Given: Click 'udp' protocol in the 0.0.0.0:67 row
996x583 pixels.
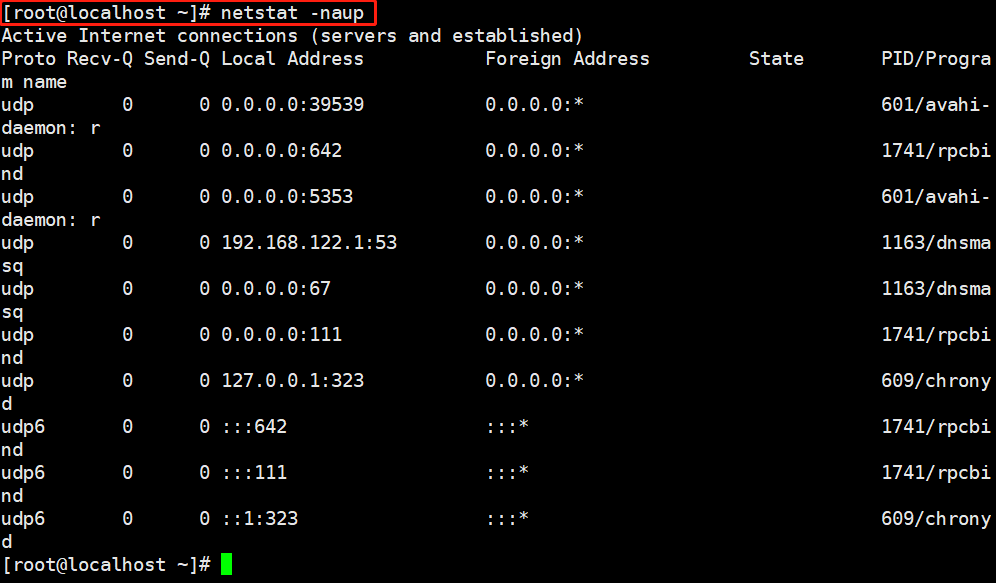Looking at the screenshot, I should pyautogui.click(x=18, y=290).
